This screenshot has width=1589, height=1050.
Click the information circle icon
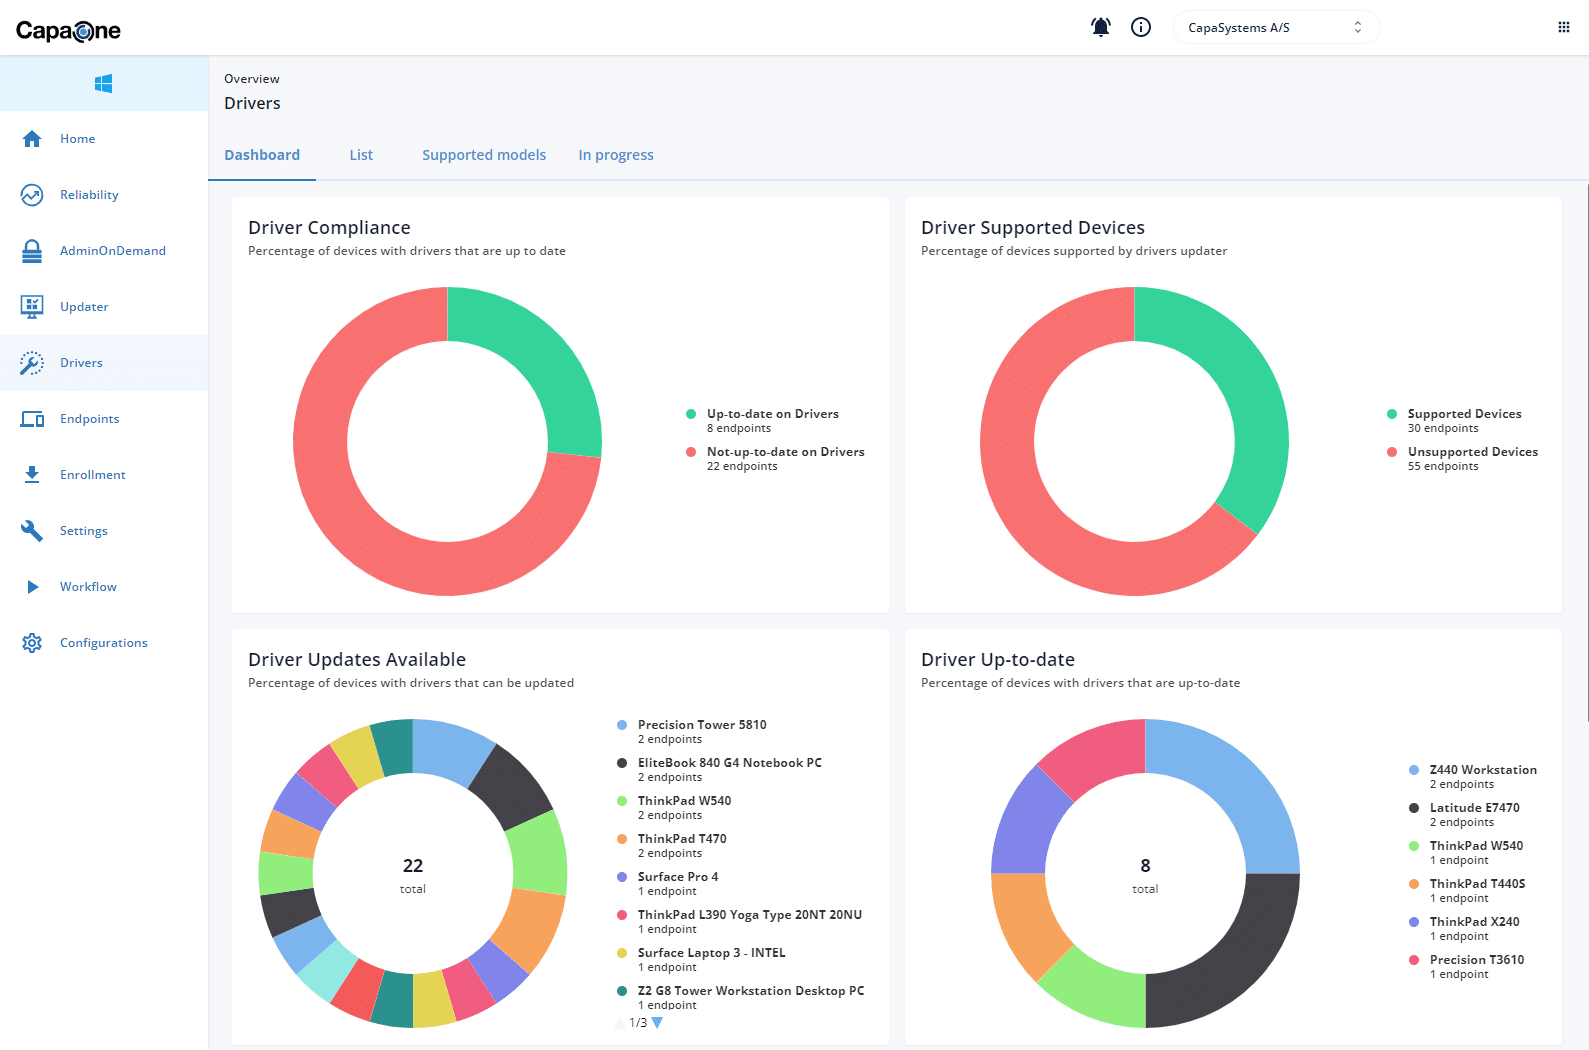tap(1141, 27)
